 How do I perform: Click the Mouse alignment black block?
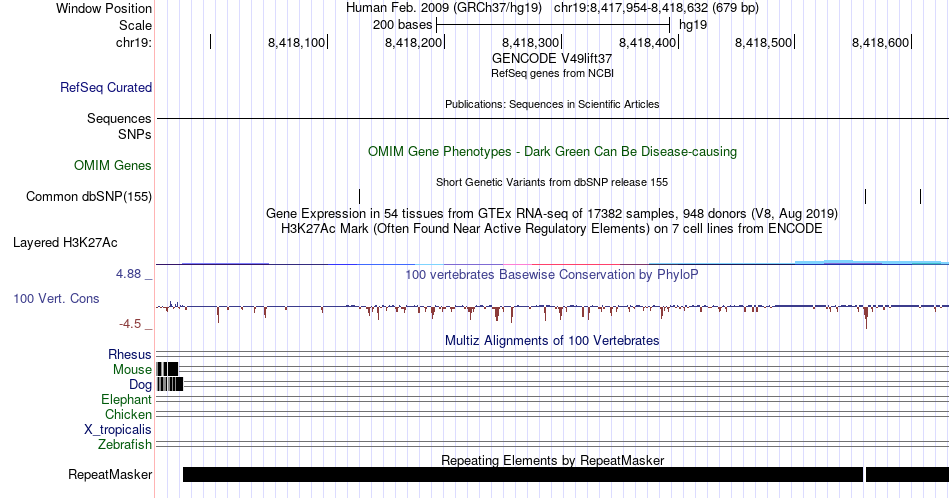point(167,369)
